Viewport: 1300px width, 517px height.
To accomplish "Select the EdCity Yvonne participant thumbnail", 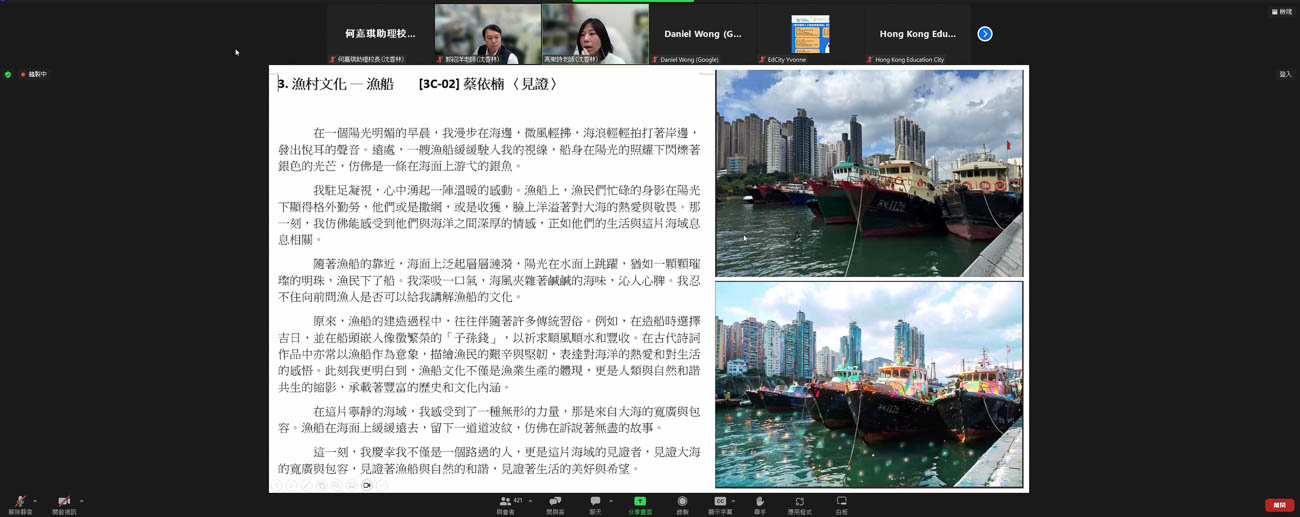I will coord(810,35).
